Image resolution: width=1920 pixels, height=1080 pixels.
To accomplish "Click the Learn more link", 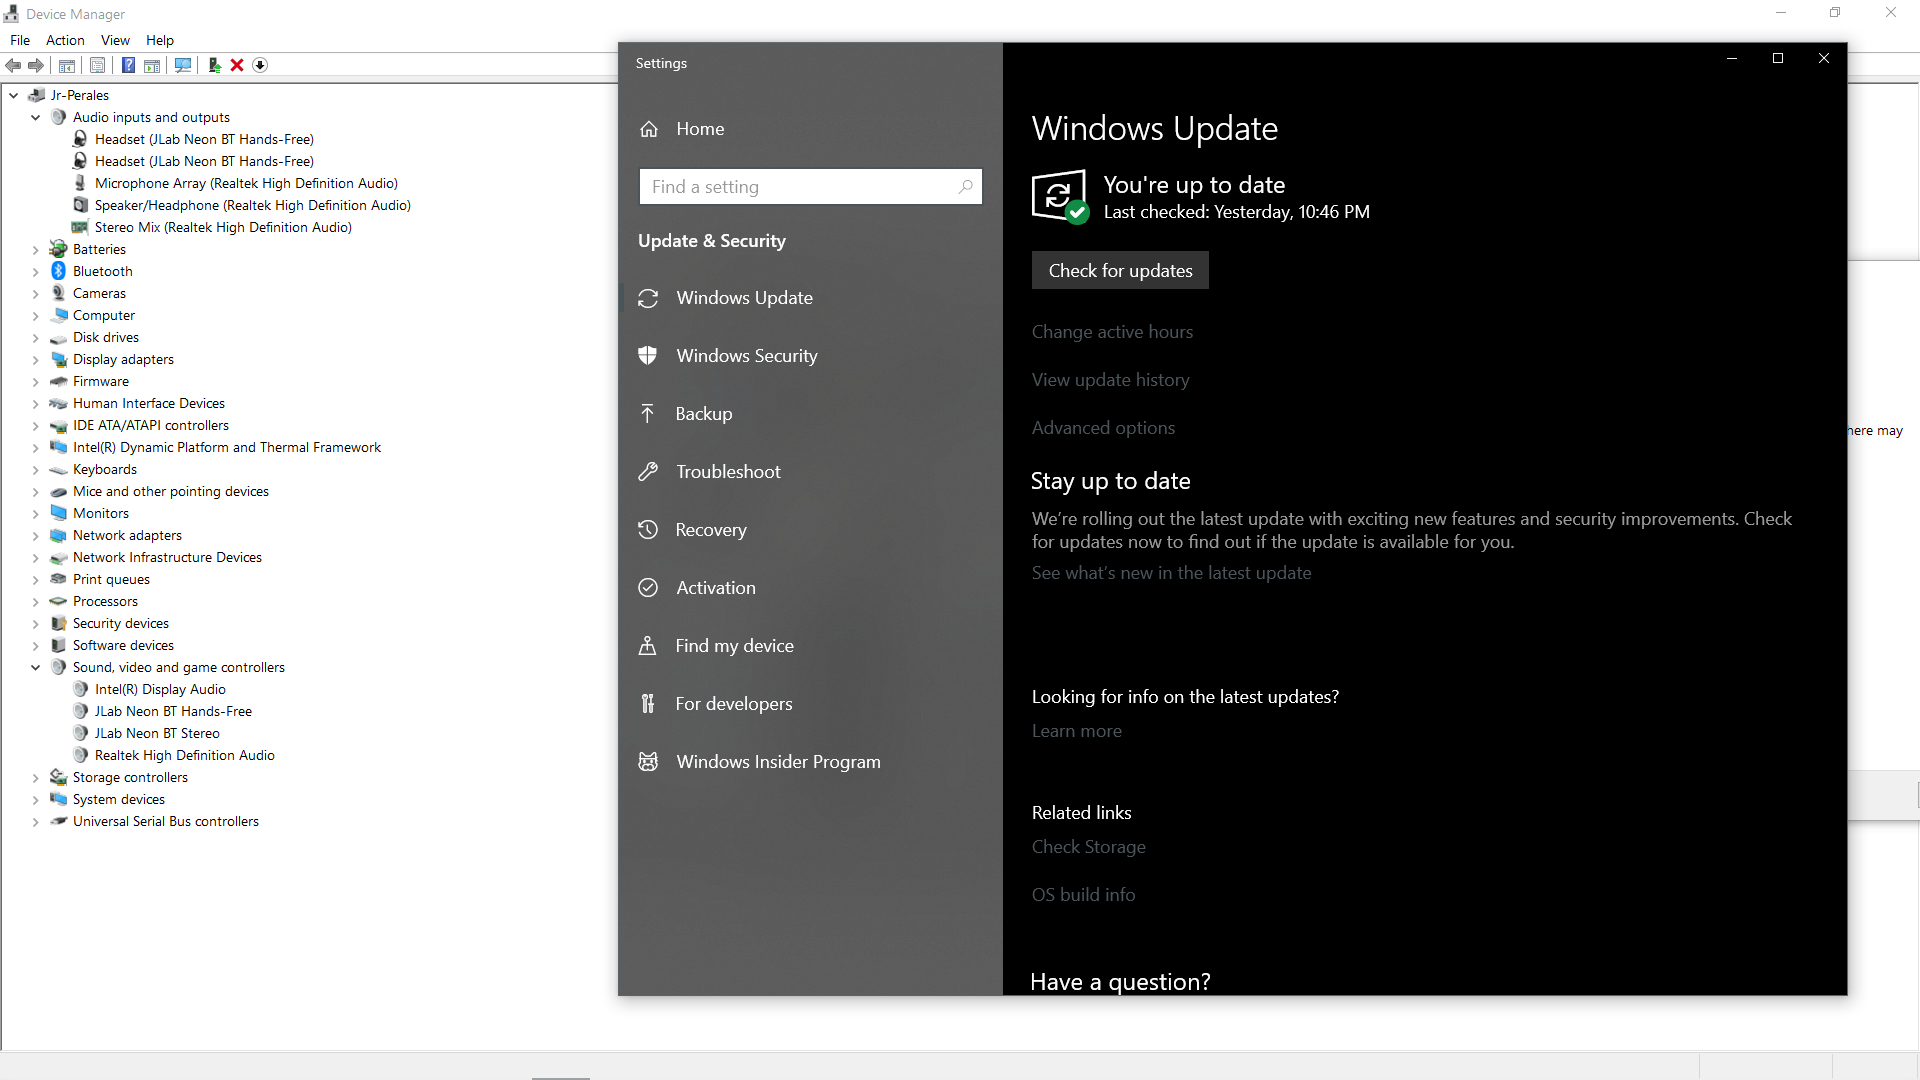I will click(x=1077, y=731).
